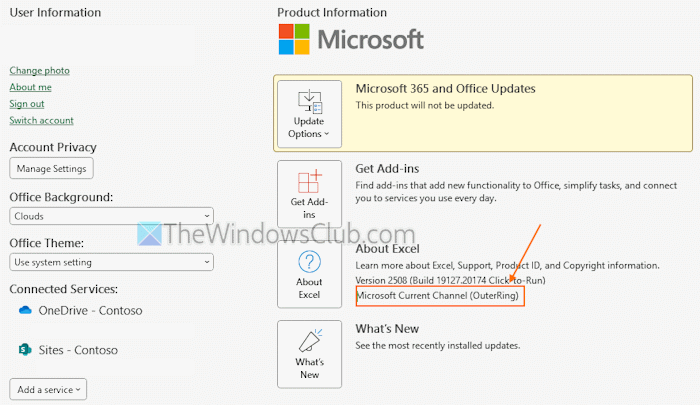
Task: Open the About me link
Action: tap(30, 87)
